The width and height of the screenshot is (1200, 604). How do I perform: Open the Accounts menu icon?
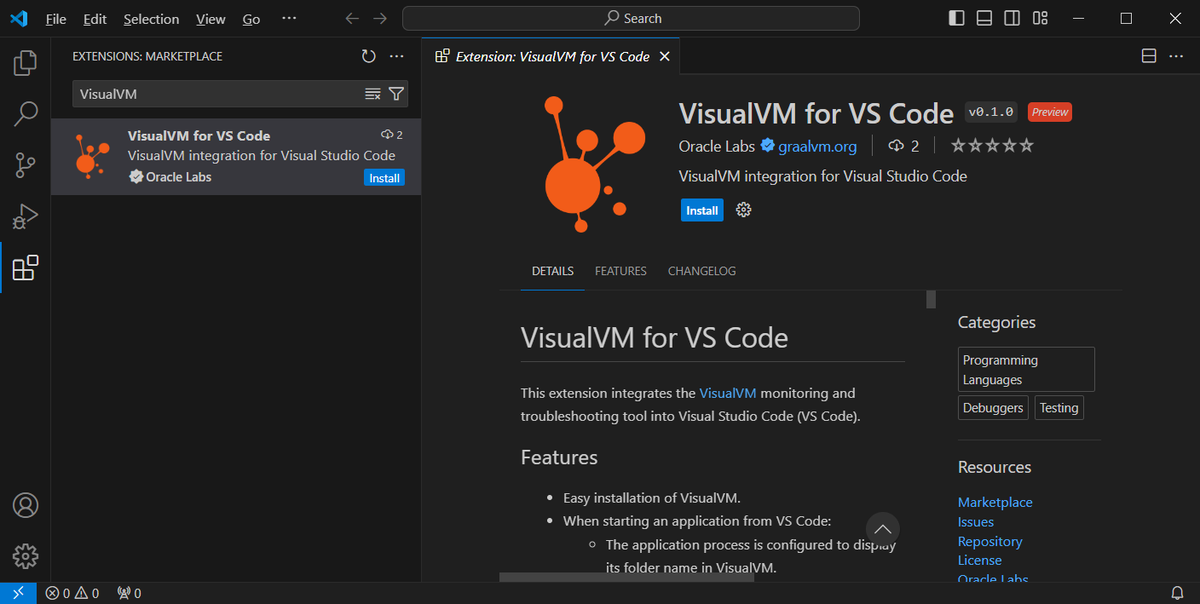pyautogui.click(x=25, y=504)
